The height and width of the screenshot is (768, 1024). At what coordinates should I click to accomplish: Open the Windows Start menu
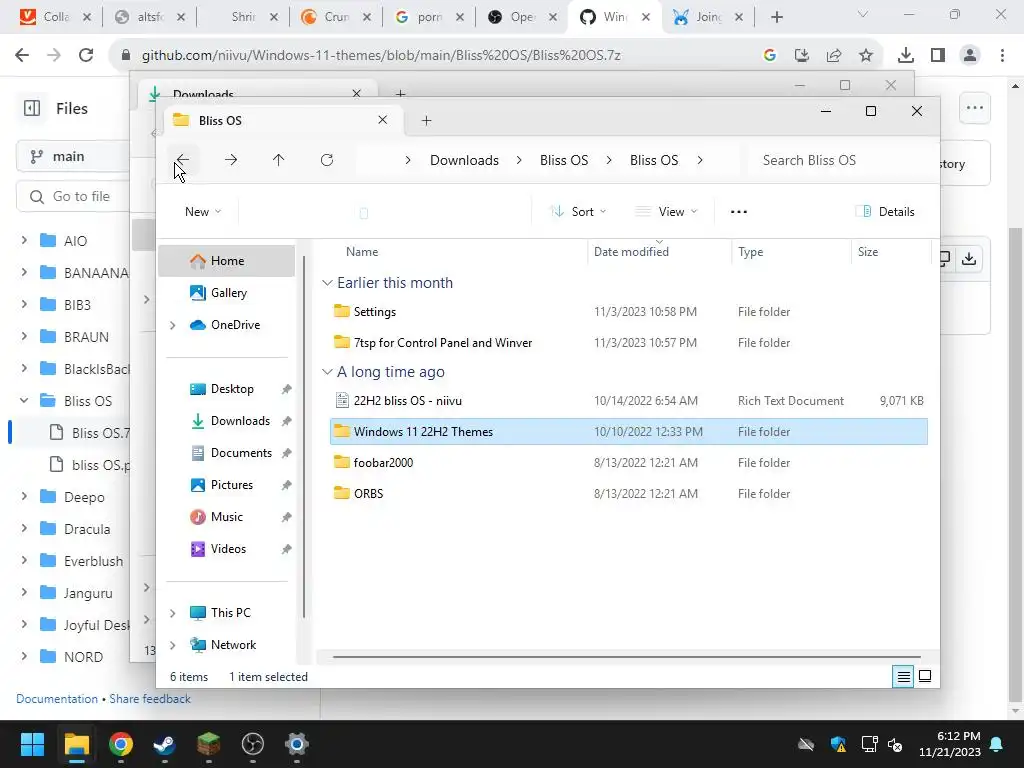pyautogui.click(x=32, y=744)
